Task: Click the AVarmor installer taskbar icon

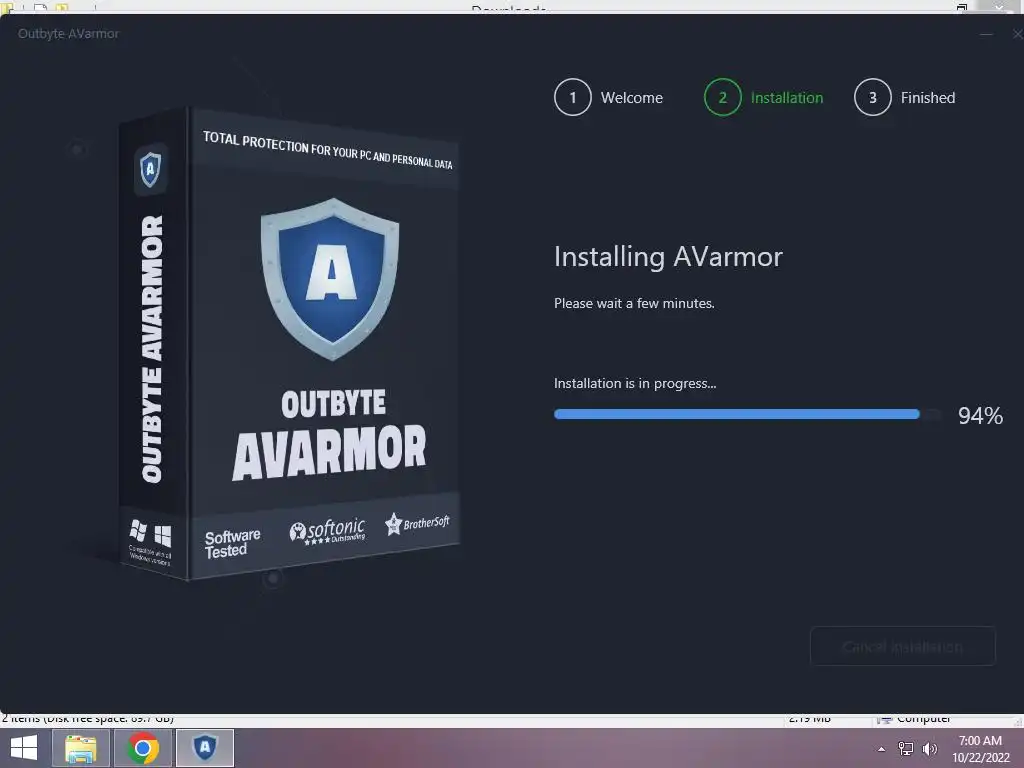Action: tap(205, 748)
